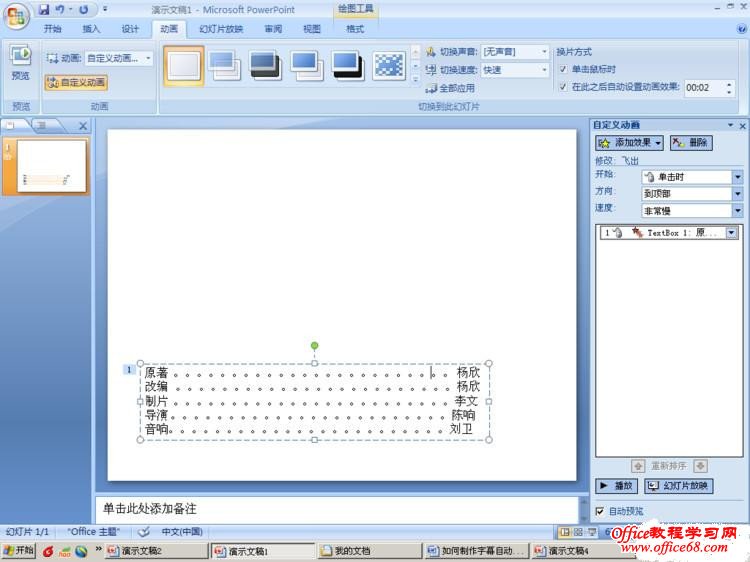Click the 00:02 auto-advance time field
This screenshot has width=750, height=562.
(704, 88)
